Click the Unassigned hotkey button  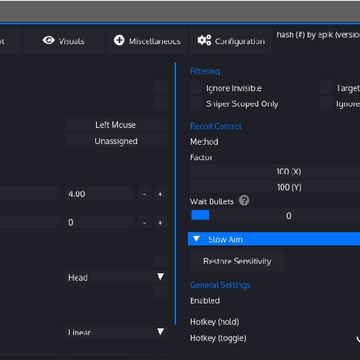pyautogui.click(x=116, y=141)
